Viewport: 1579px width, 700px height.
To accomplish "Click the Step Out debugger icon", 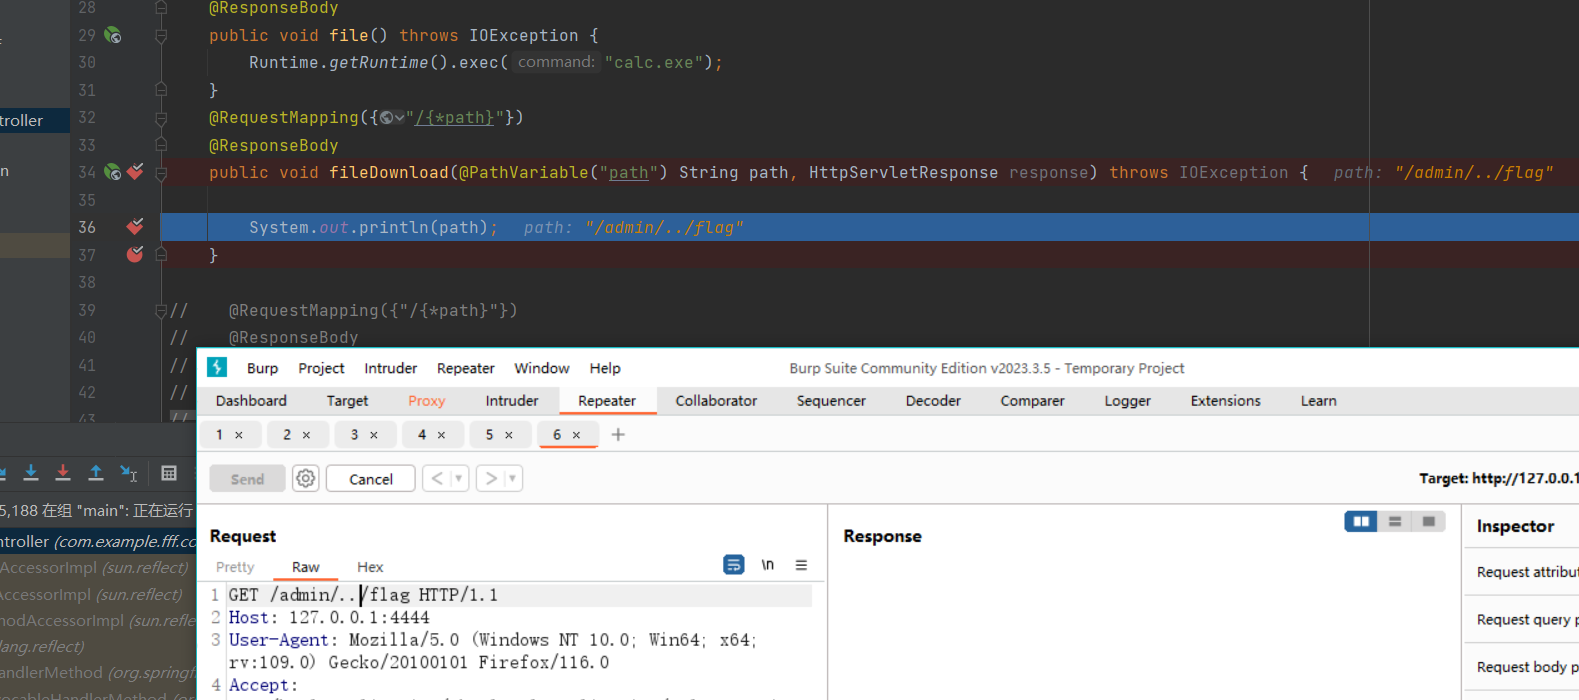I will coord(96,473).
